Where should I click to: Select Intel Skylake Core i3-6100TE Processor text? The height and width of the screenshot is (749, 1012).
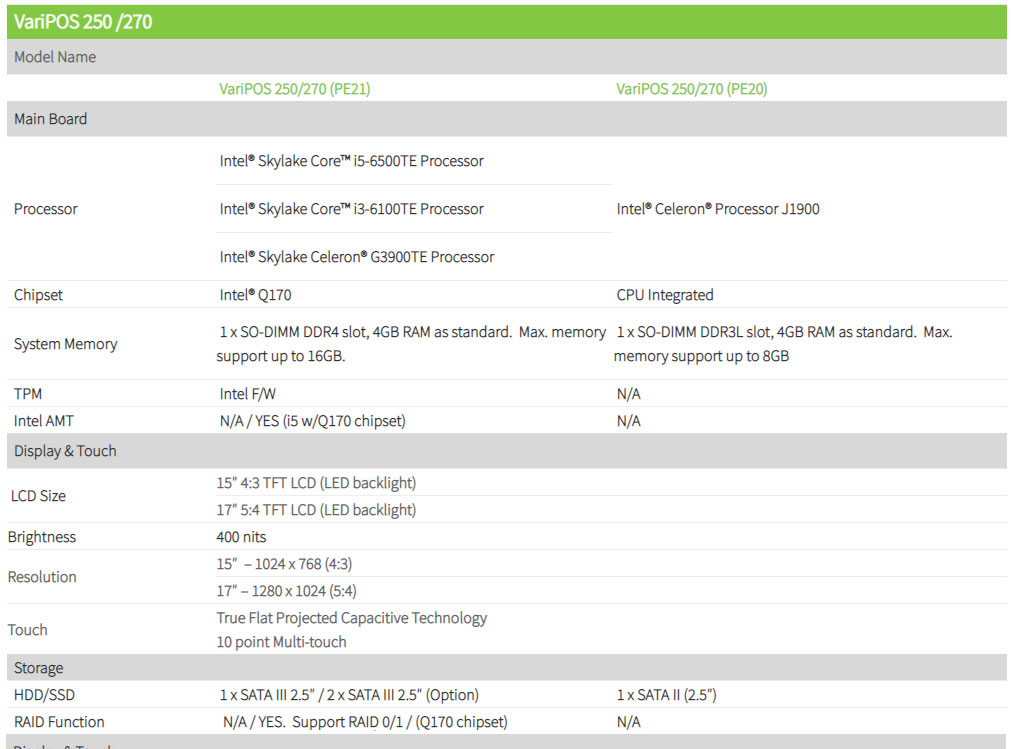pos(351,209)
